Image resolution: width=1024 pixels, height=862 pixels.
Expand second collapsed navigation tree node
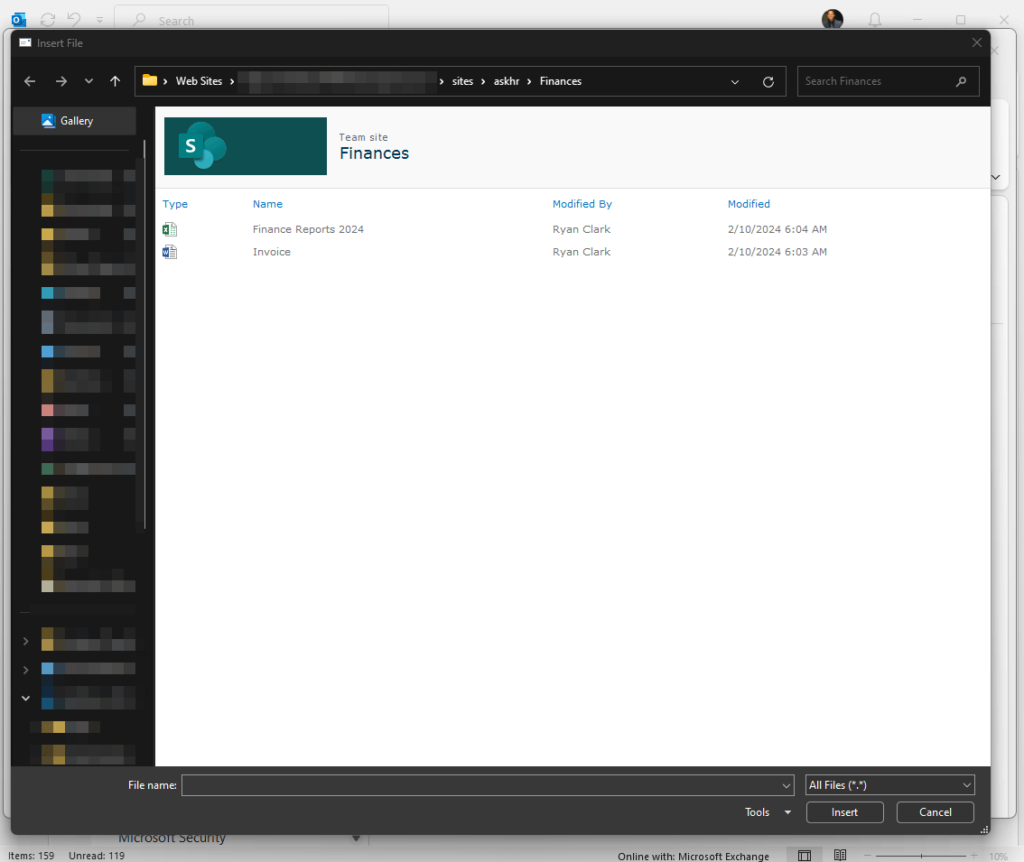25,669
